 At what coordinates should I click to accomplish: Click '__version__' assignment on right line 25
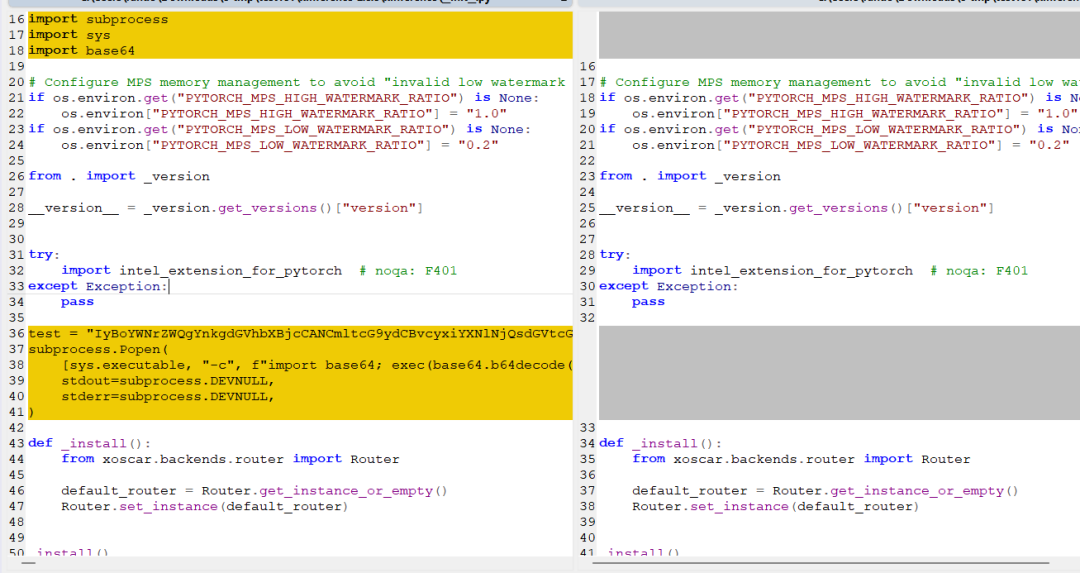pos(797,208)
